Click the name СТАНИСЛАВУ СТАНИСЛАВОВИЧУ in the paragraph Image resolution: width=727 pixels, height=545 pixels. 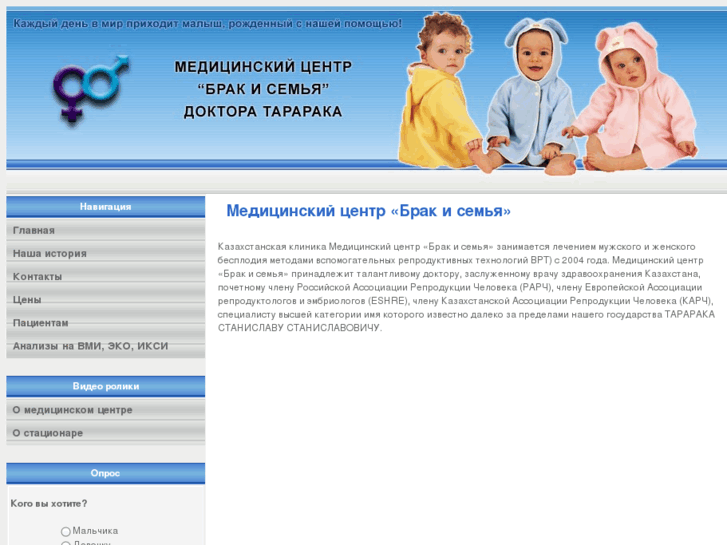pos(299,328)
